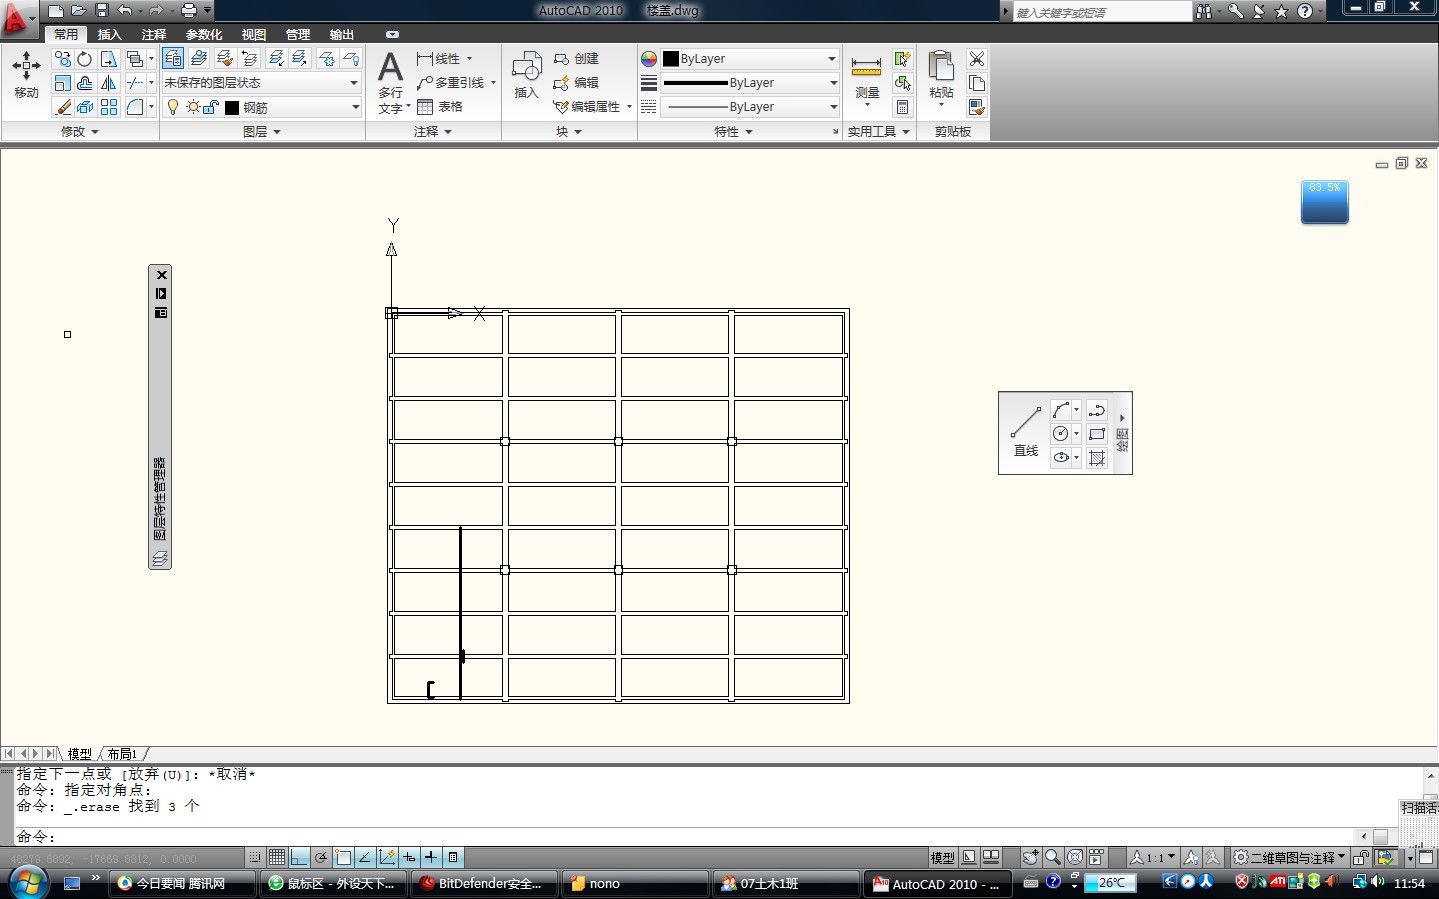The height and width of the screenshot is (899, 1439).
Task: Click the Paste (粘贴) icon
Action: tap(941, 78)
